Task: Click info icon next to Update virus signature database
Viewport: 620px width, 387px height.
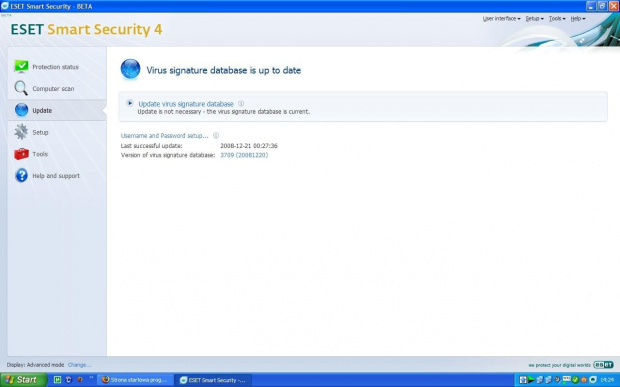Action: coord(241,104)
